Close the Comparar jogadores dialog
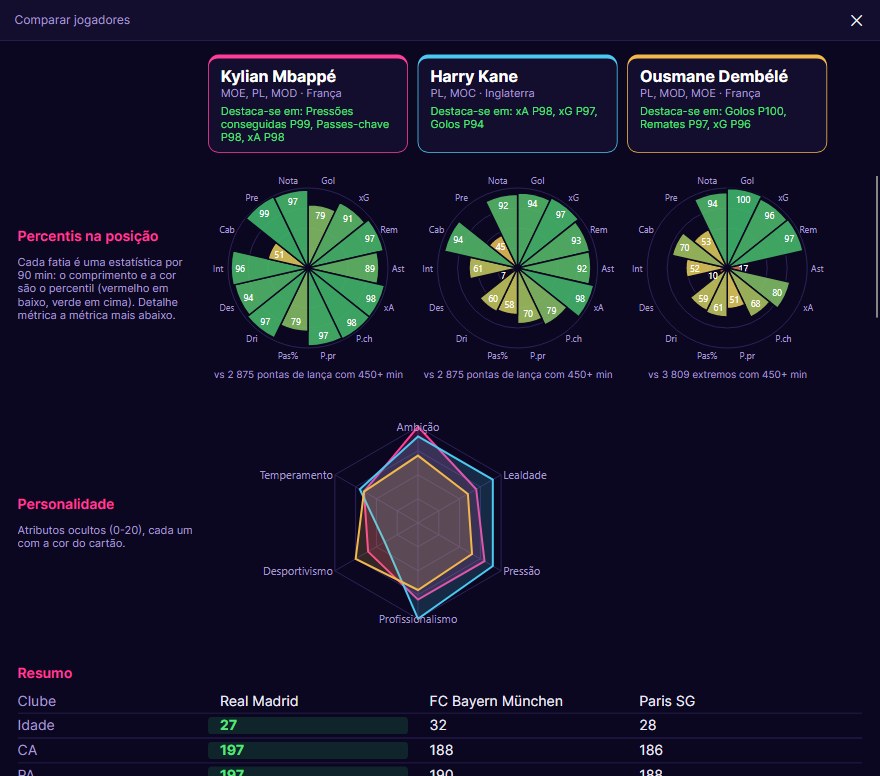This screenshot has height=776, width=880. pos(856,20)
